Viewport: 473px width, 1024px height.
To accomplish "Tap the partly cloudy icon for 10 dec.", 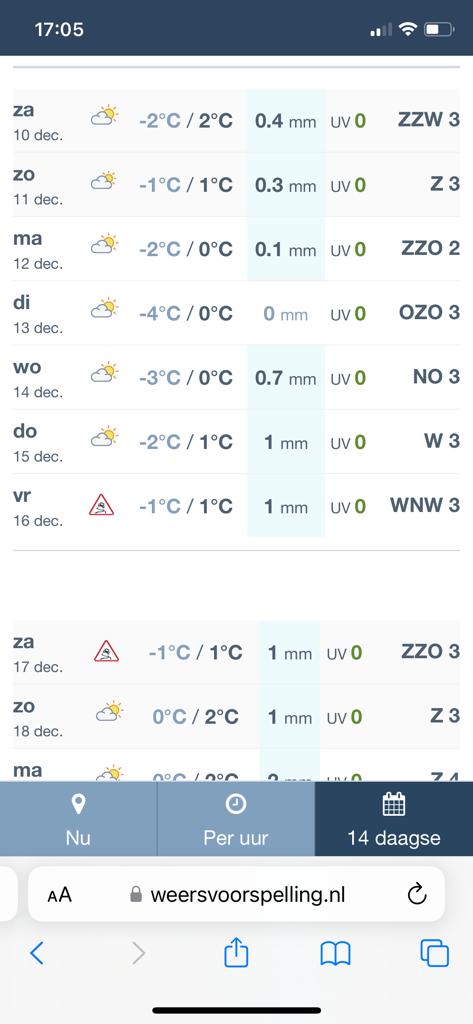I will [104, 116].
